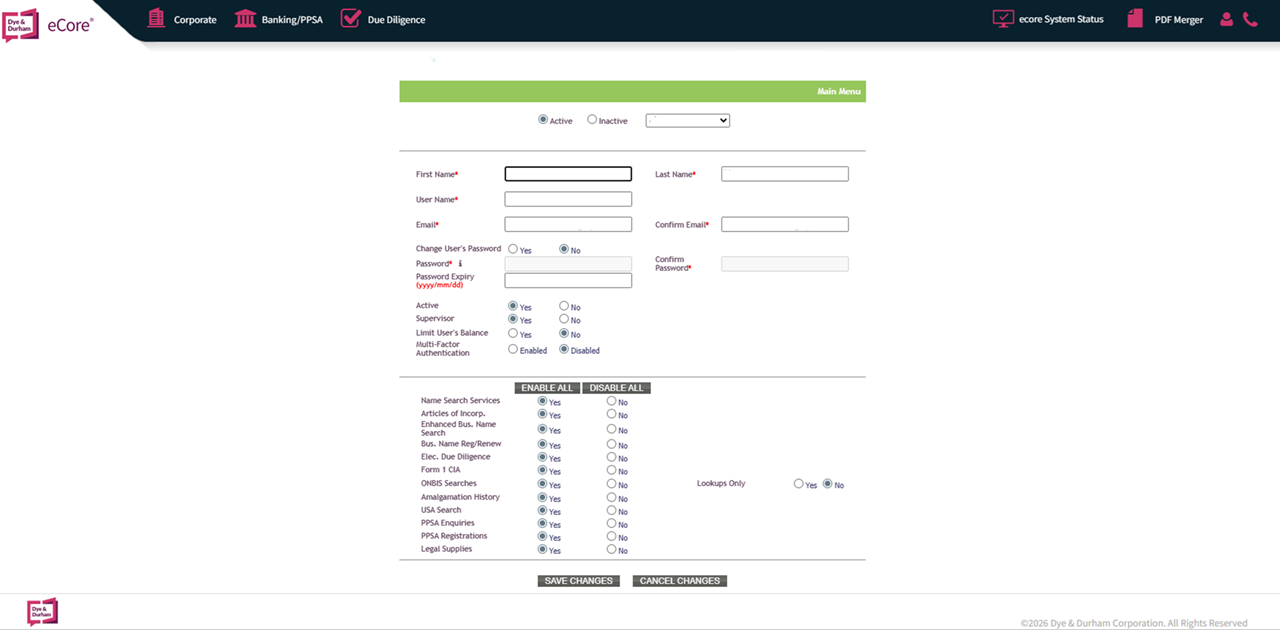Click SAVE CHANGES button

coord(579,581)
